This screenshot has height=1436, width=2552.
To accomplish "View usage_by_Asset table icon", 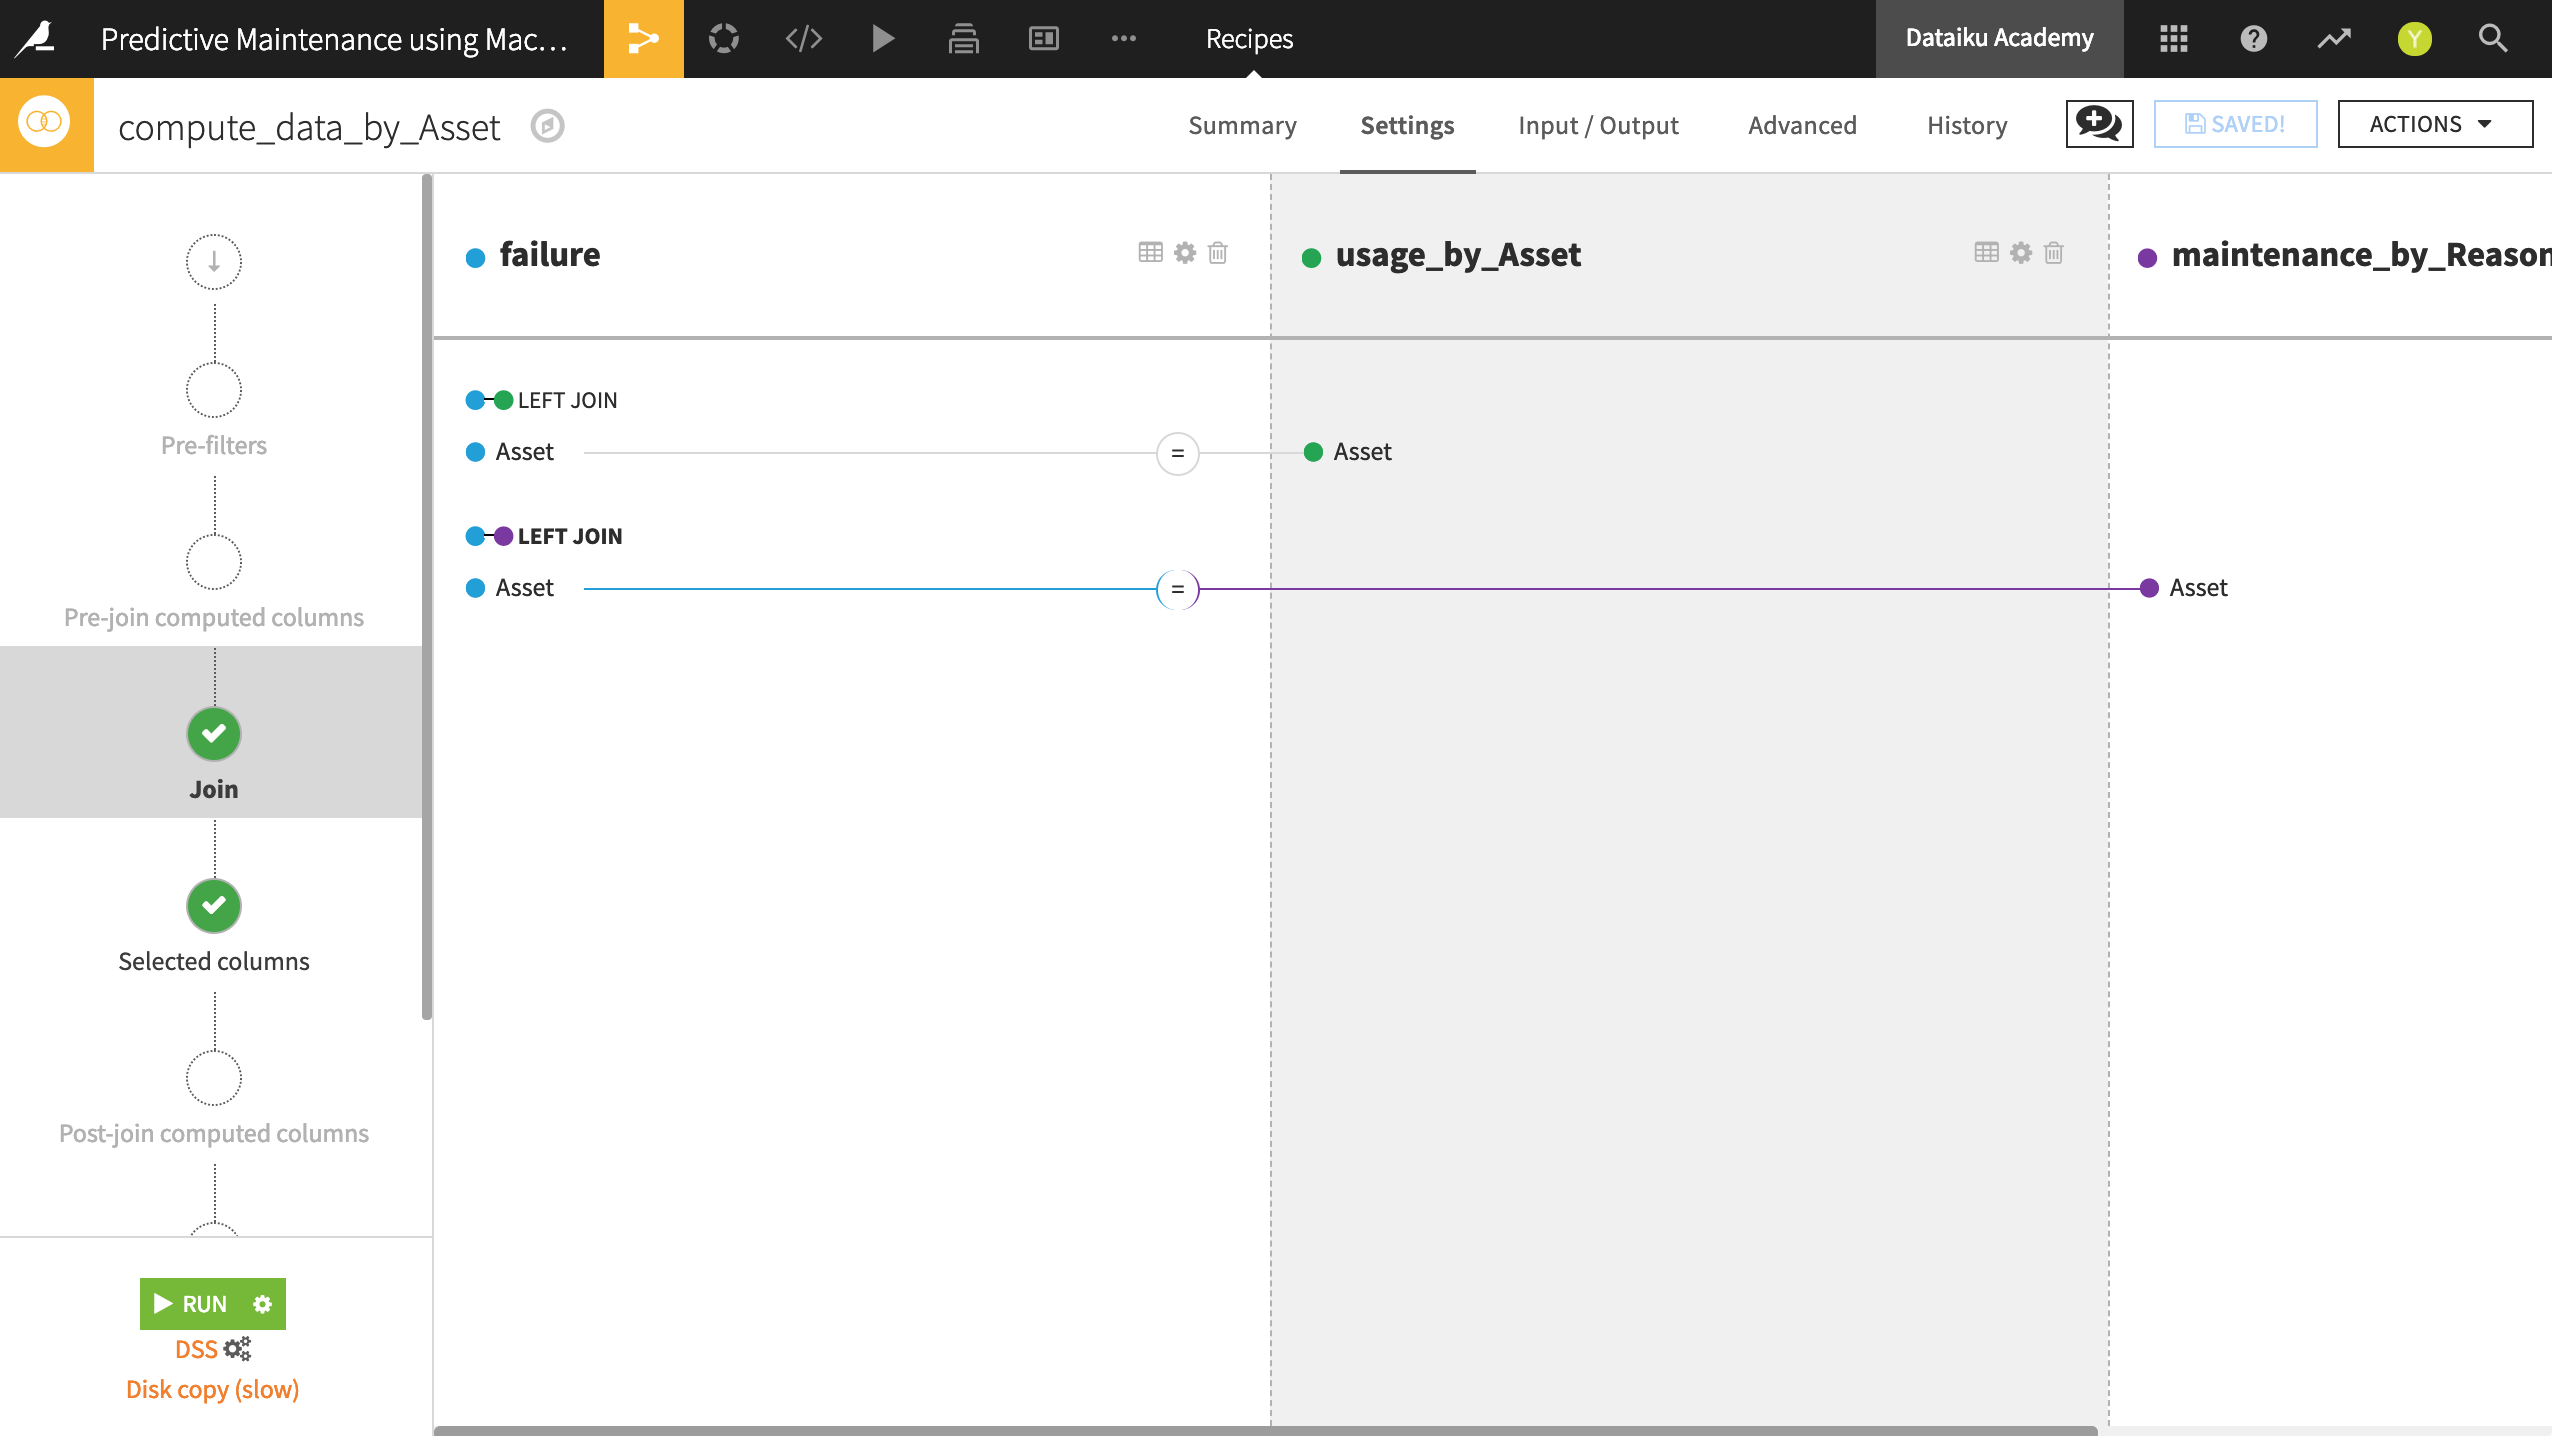I will [x=1986, y=252].
